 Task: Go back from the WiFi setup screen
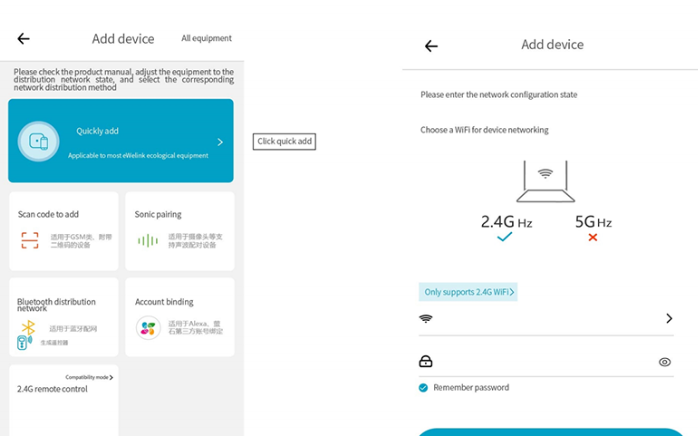(431, 46)
